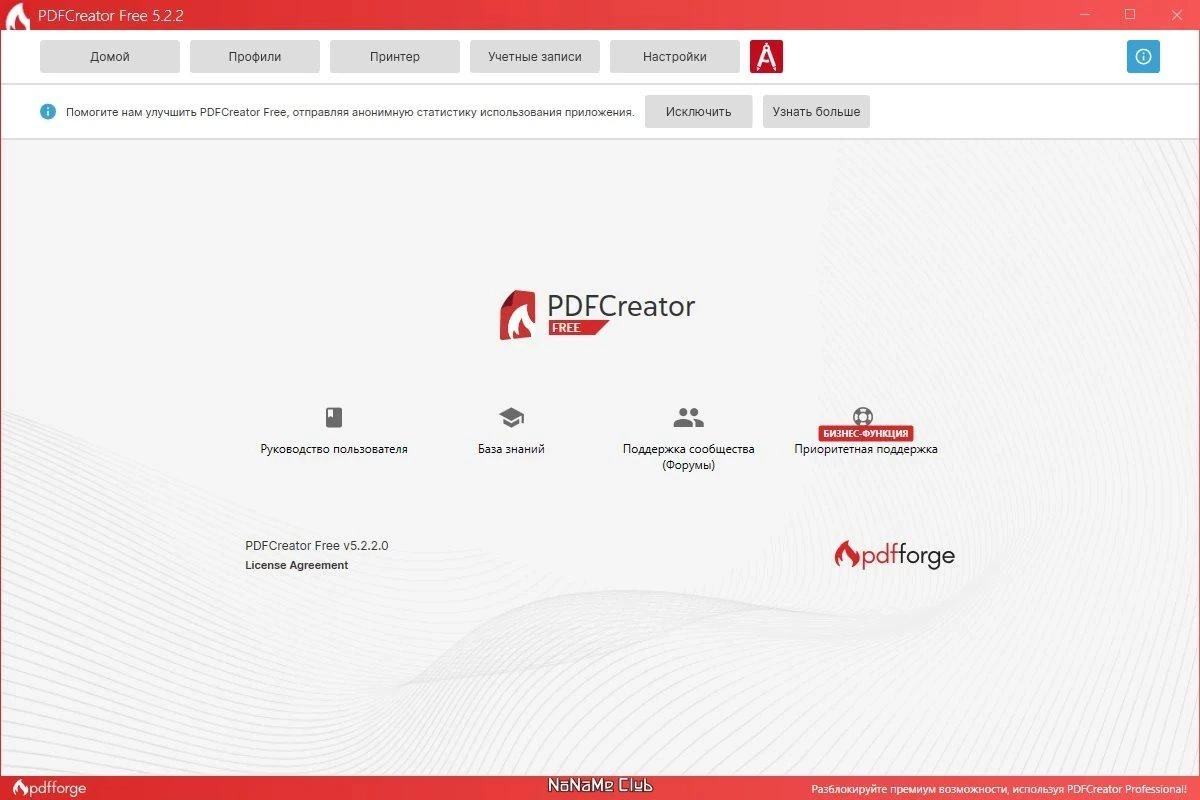This screenshot has height=800, width=1200.
Task: Click the PDFCreator Professional promo text in footer
Action: pos(998,788)
